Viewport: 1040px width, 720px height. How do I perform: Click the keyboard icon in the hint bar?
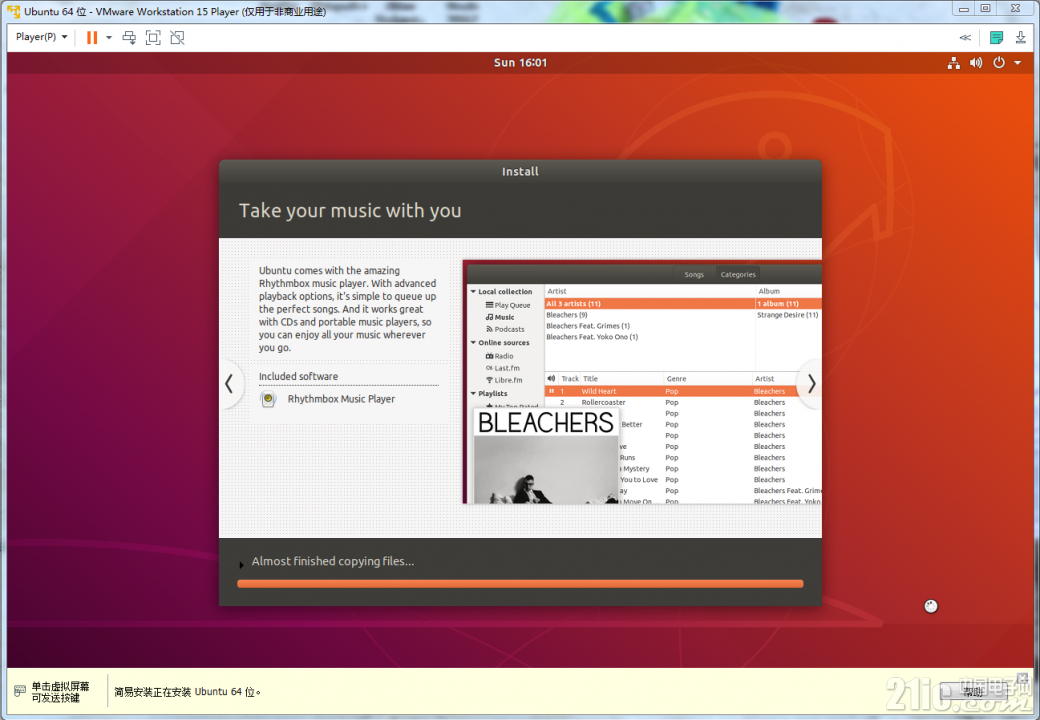pos(20,691)
